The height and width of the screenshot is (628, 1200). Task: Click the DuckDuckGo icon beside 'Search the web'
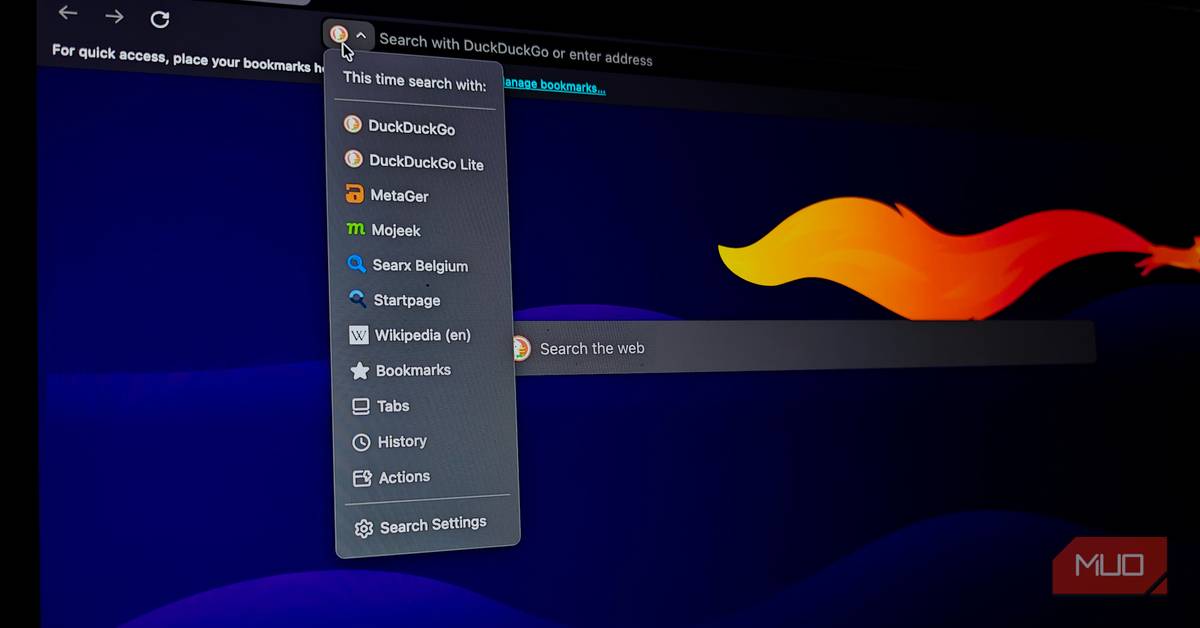click(520, 348)
